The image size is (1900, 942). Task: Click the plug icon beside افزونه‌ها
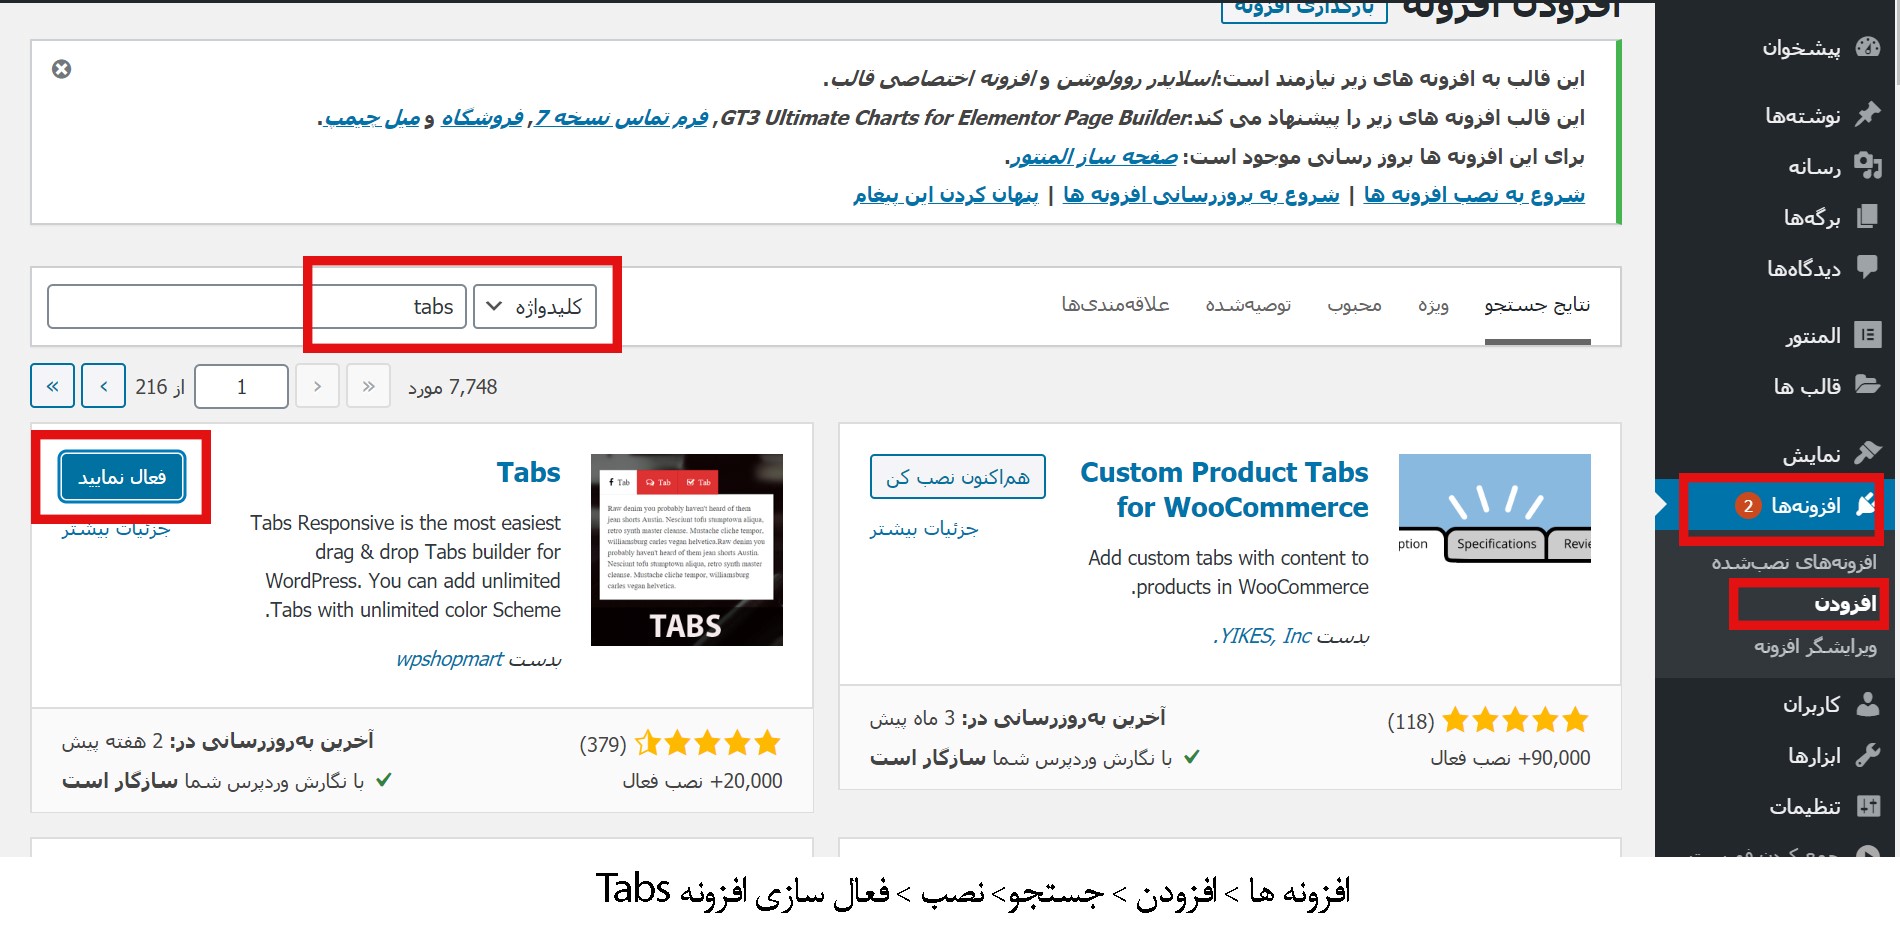(1866, 505)
